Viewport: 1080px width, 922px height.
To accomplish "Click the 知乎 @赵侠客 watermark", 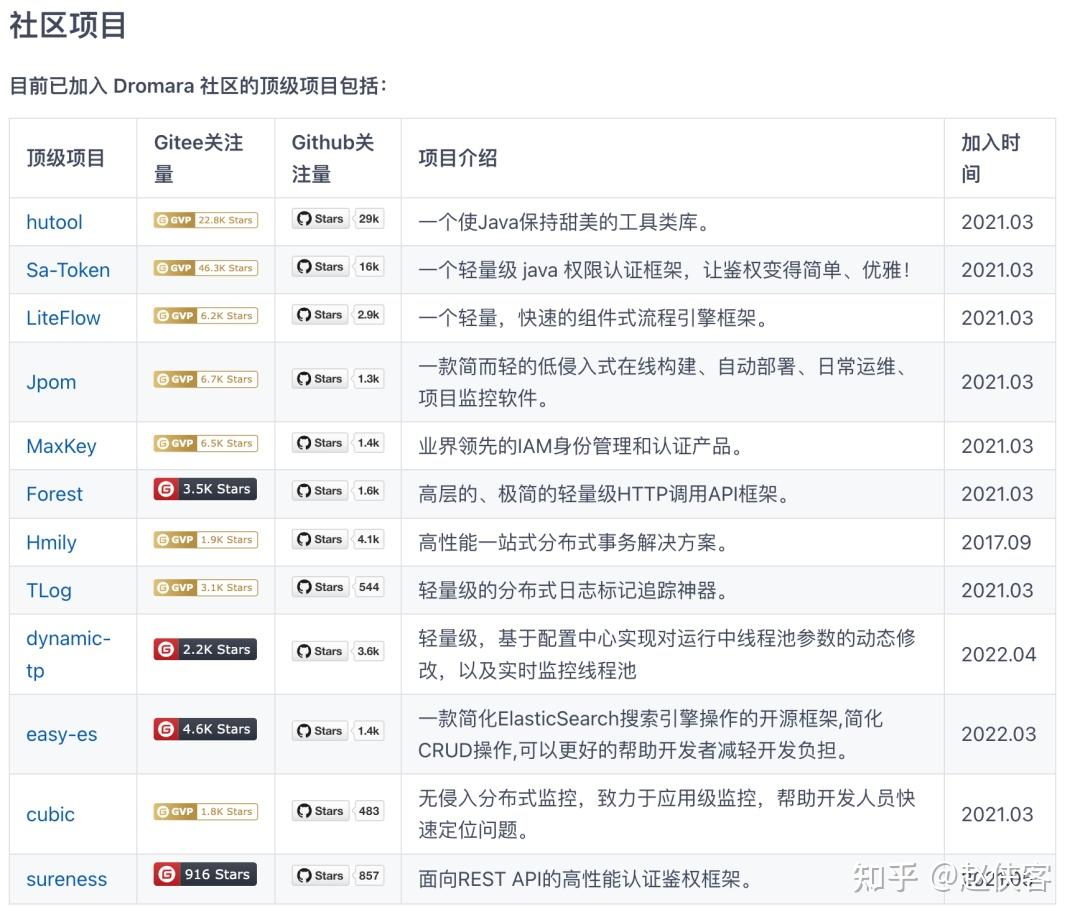I will tap(955, 875).
